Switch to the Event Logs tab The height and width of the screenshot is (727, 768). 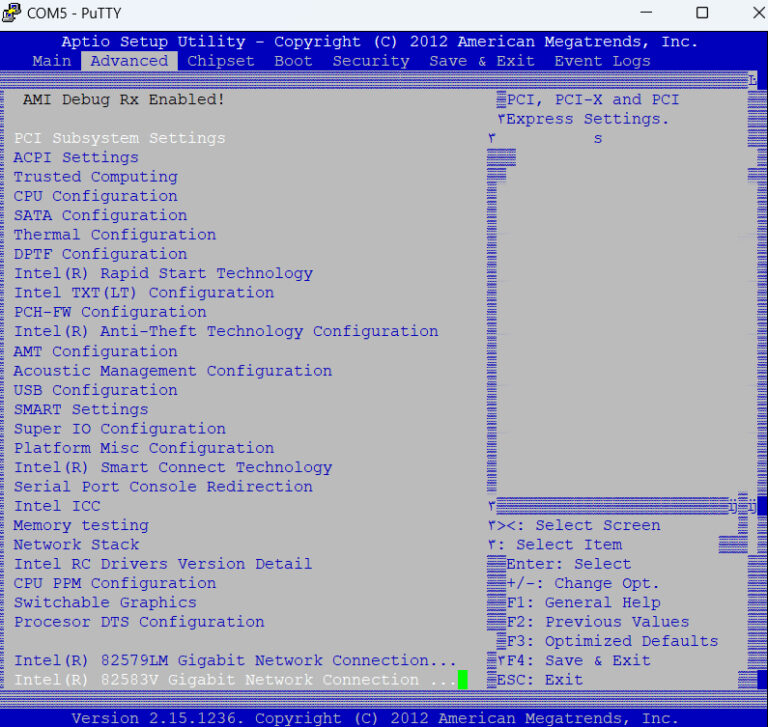pyautogui.click(x=602, y=61)
